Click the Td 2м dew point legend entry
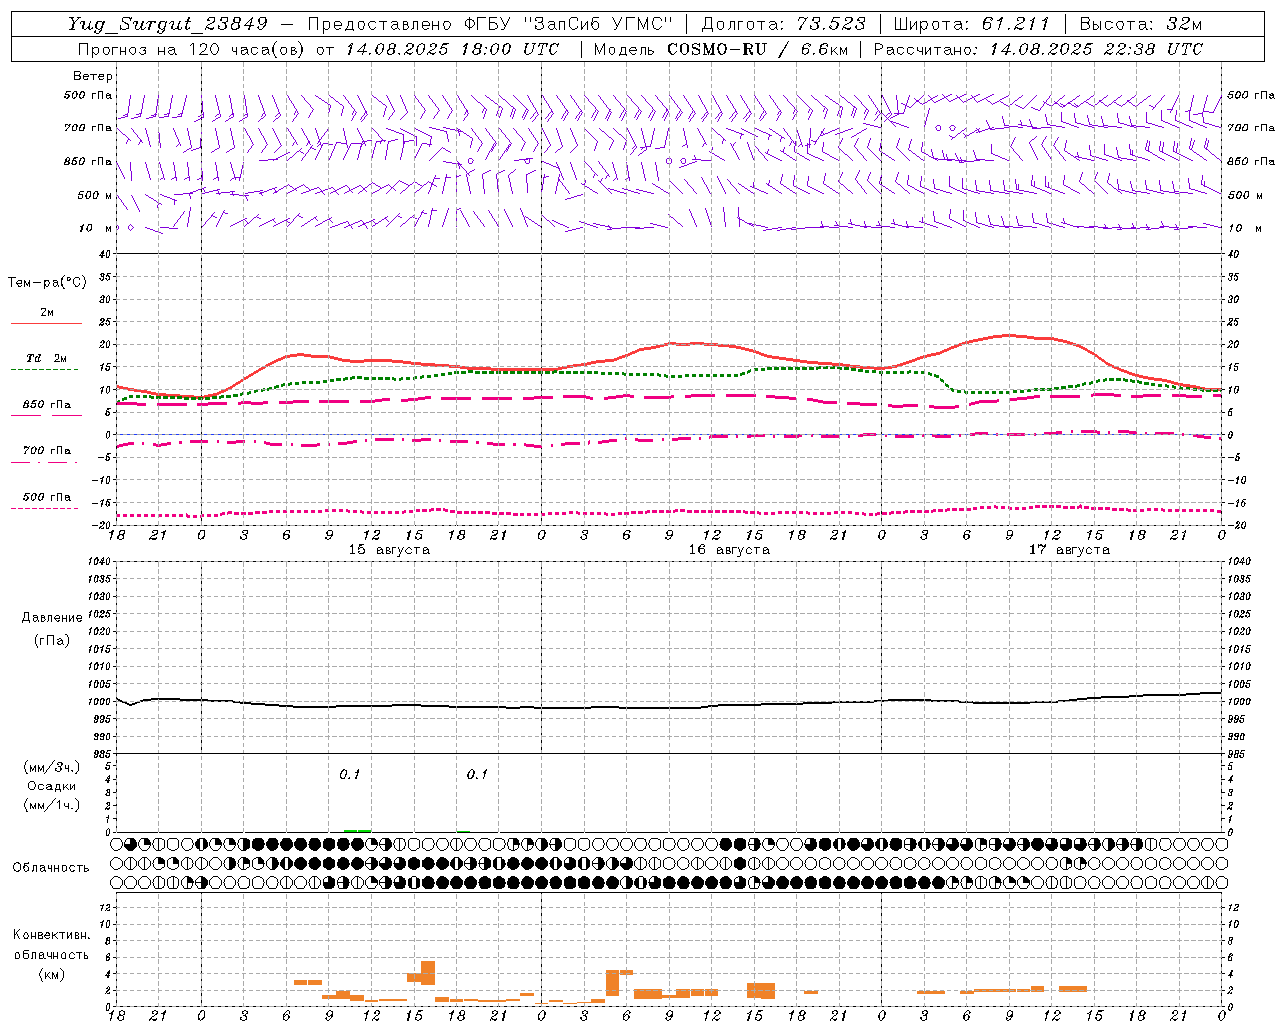The image size is (1280, 1024). tap(47, 358)
